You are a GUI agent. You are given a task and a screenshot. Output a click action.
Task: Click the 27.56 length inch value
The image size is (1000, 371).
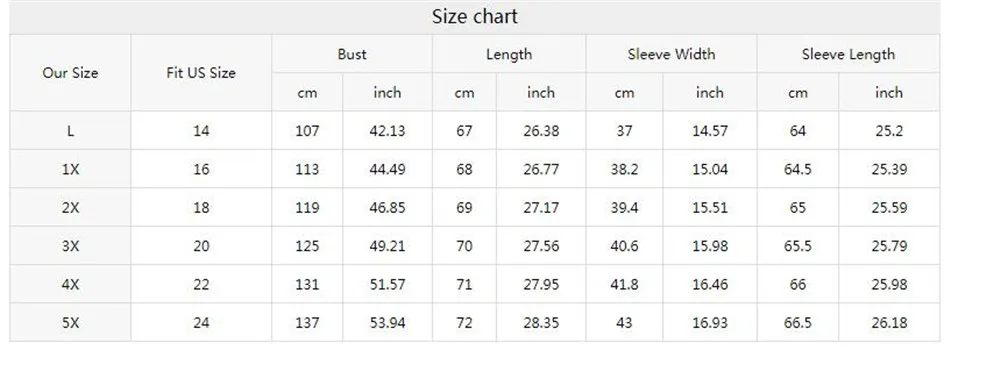[x=541, y=246]
